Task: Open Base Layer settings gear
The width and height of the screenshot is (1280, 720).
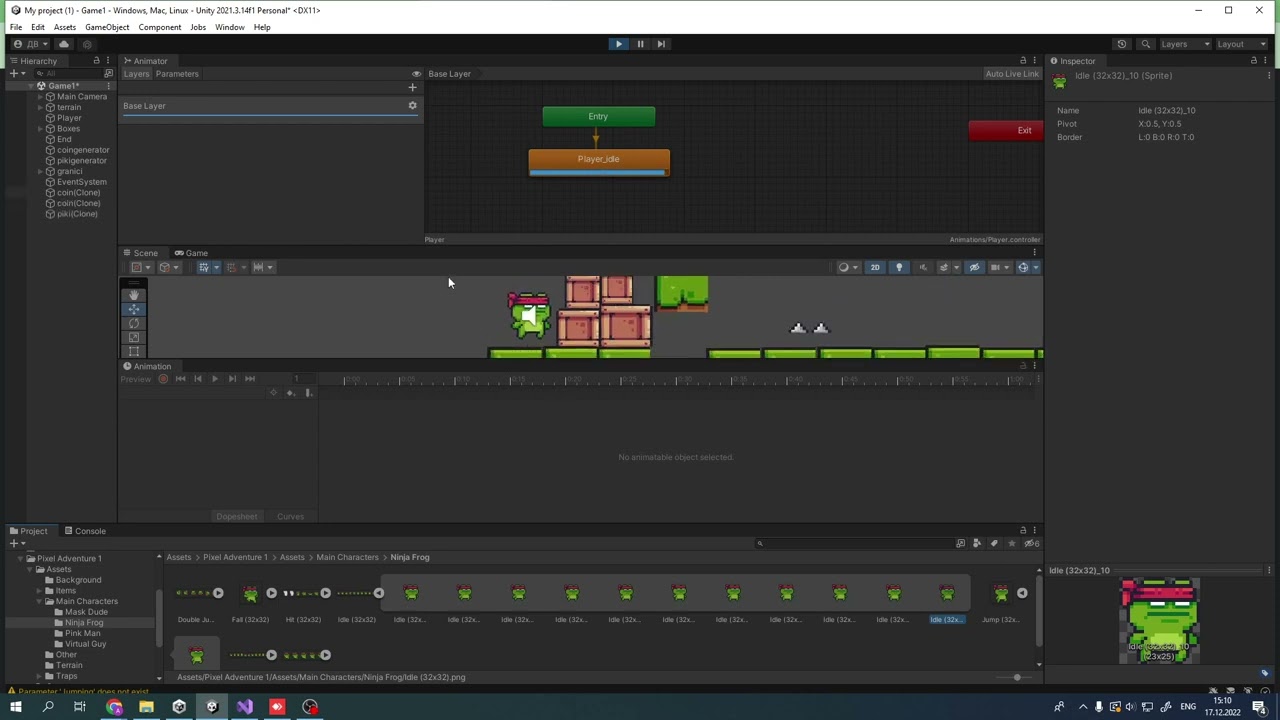Action: (412, 106)
